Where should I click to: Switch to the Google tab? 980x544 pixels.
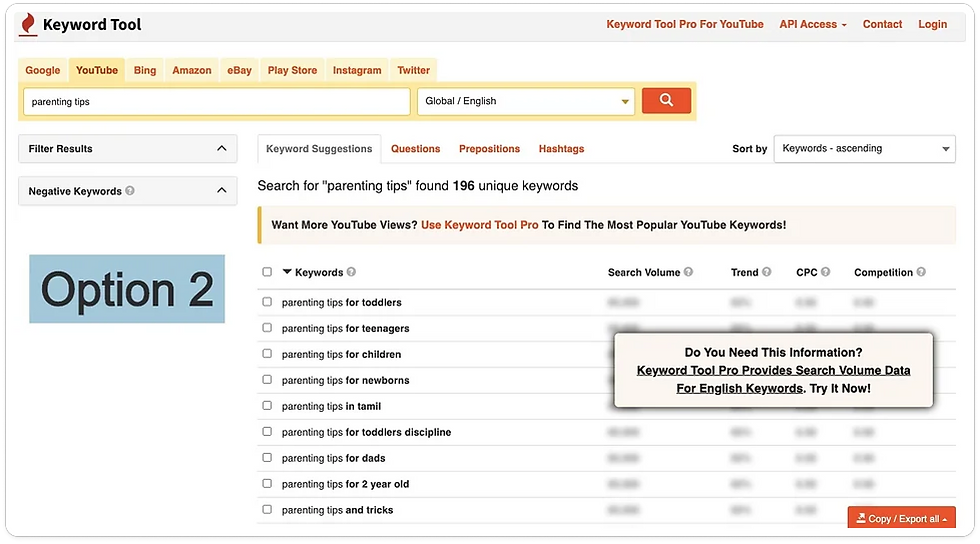(x=42, y=70)
